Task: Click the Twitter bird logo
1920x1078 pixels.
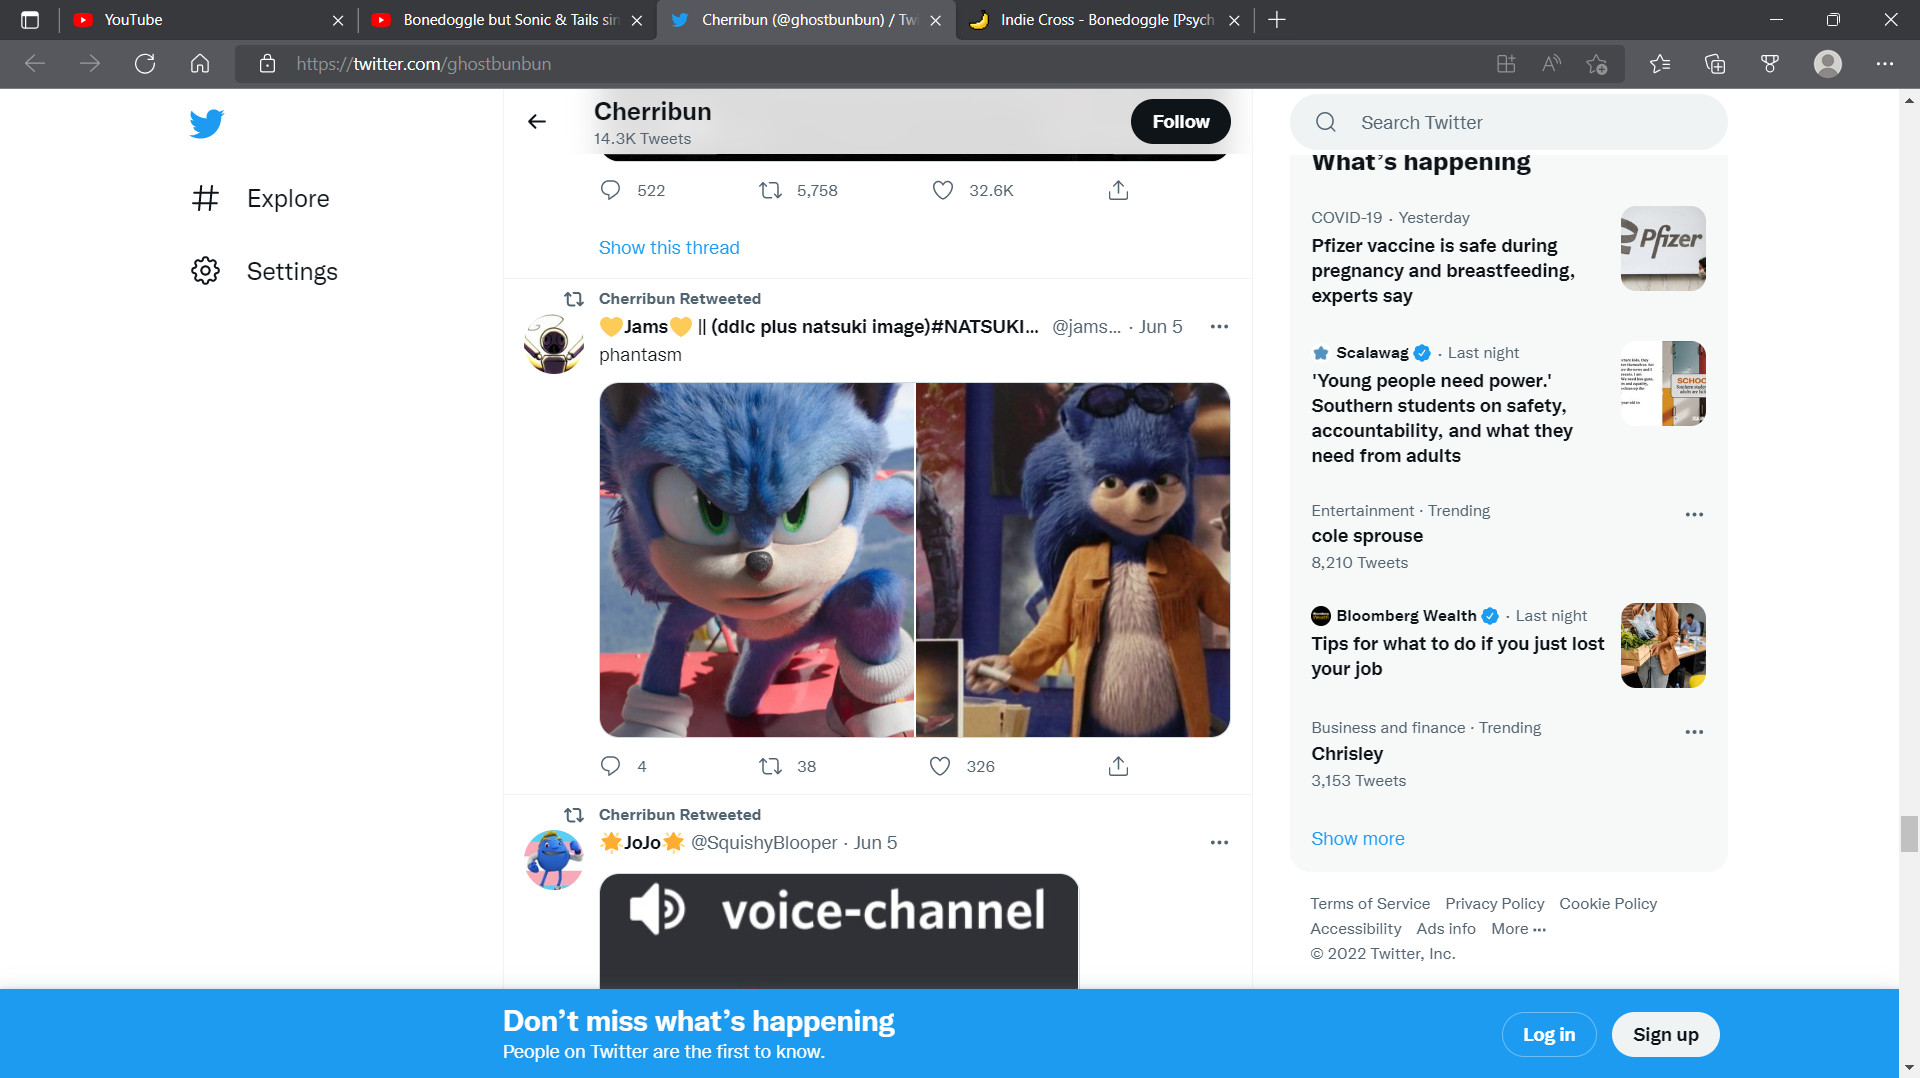Action: coord(206,124)
